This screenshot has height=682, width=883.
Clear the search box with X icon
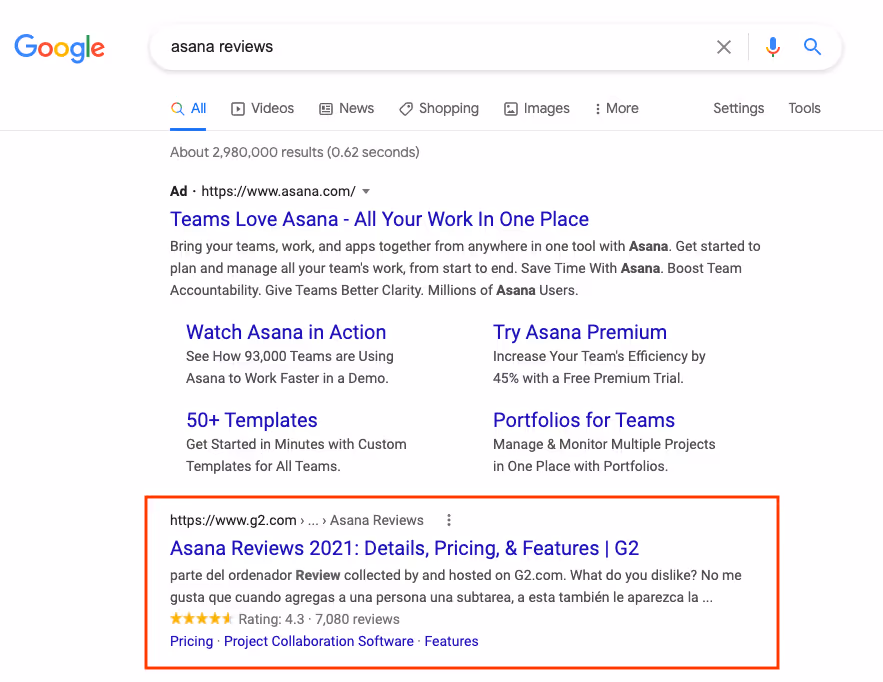click(724, 47)
